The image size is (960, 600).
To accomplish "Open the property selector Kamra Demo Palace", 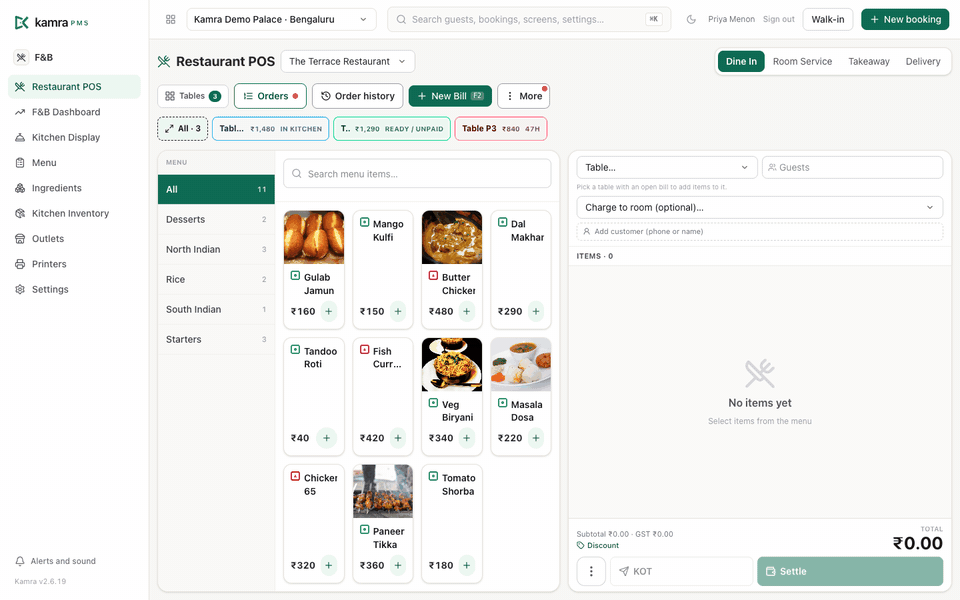I will pyautogui.click(x=282, y=20).
